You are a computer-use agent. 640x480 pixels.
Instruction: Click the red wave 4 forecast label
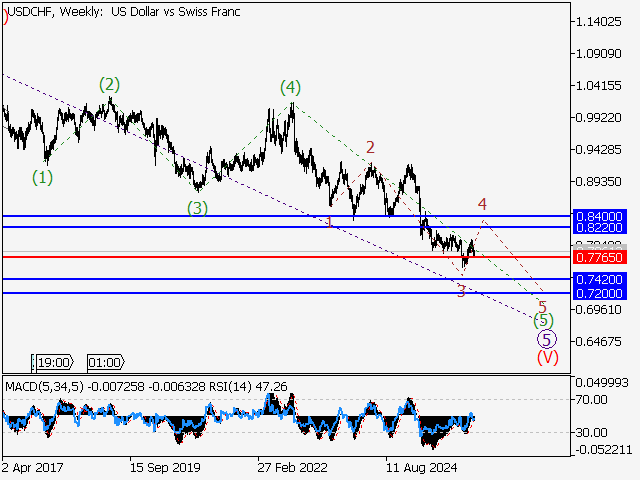click(x=482, y=205)
